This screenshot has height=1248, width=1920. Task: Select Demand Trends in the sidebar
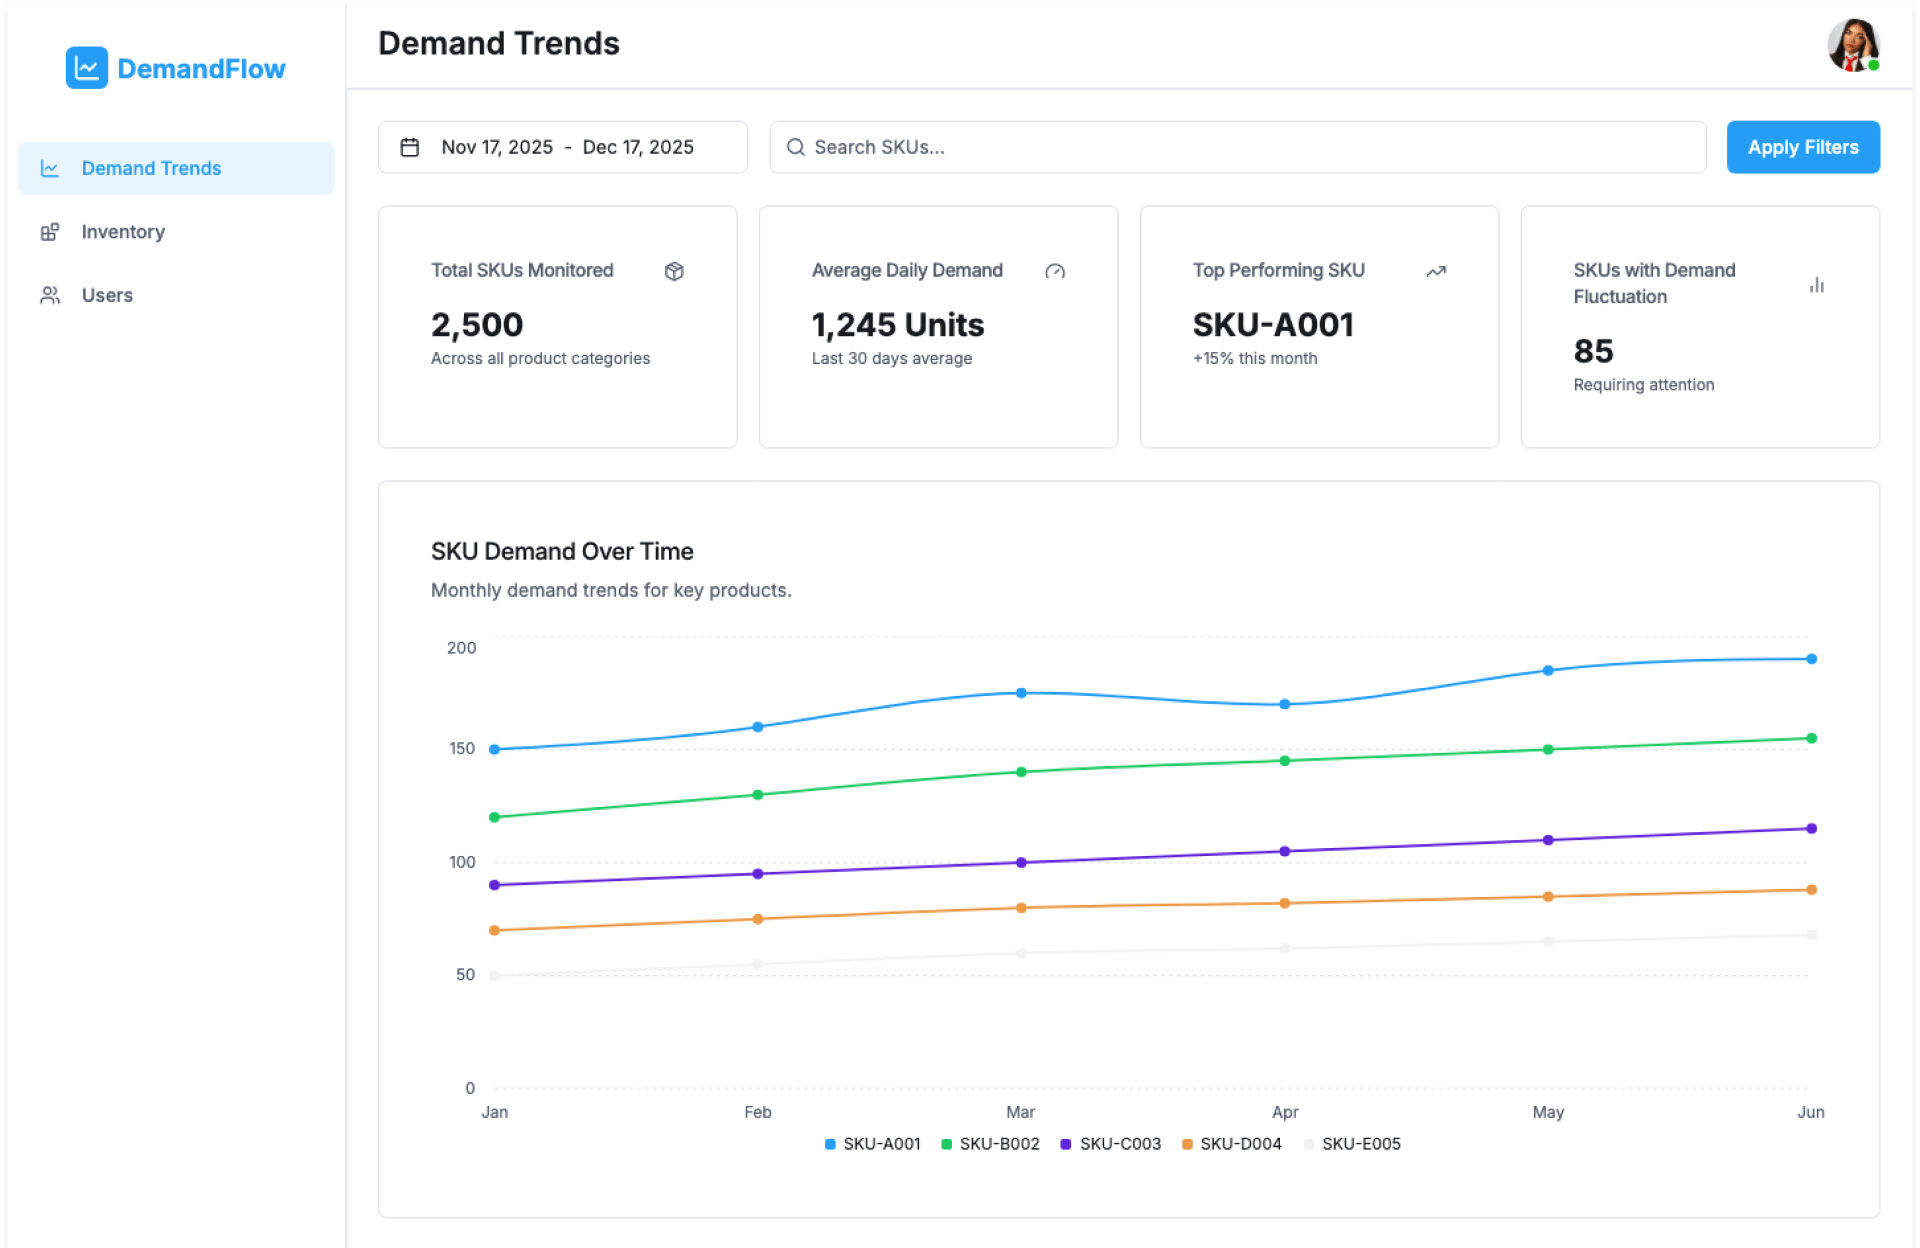tap(150, 168)
